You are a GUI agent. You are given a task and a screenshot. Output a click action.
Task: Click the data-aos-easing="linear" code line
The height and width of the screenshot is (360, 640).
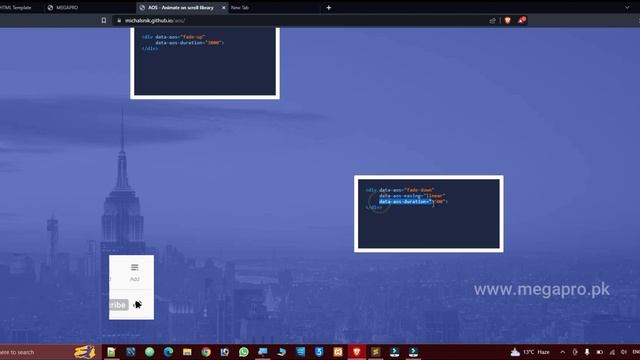pos(412,196)
